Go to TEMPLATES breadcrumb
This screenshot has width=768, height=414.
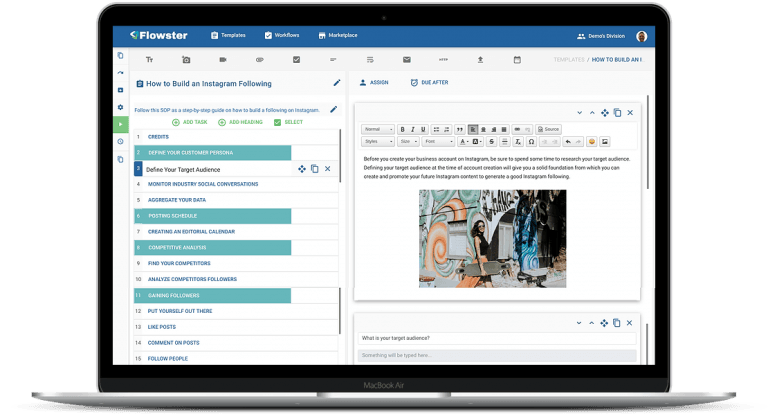[x=569, y=60]
